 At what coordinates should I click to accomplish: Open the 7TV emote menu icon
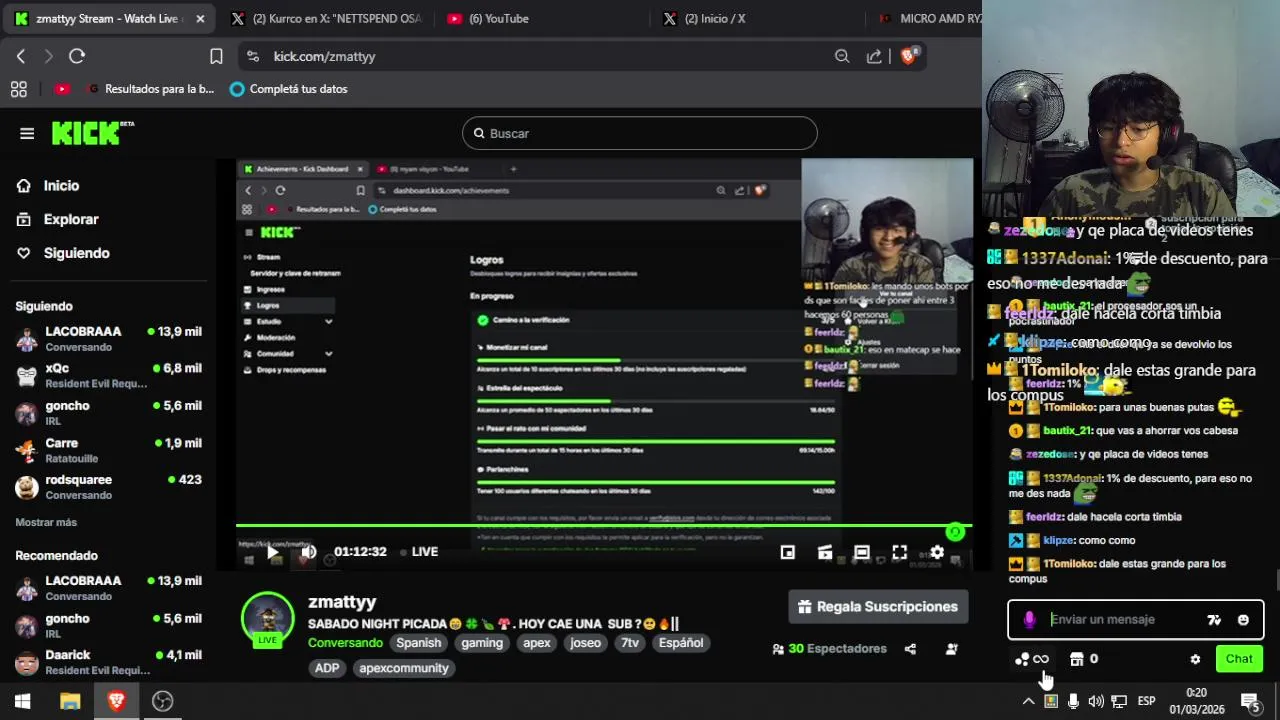pos(1214,620)
